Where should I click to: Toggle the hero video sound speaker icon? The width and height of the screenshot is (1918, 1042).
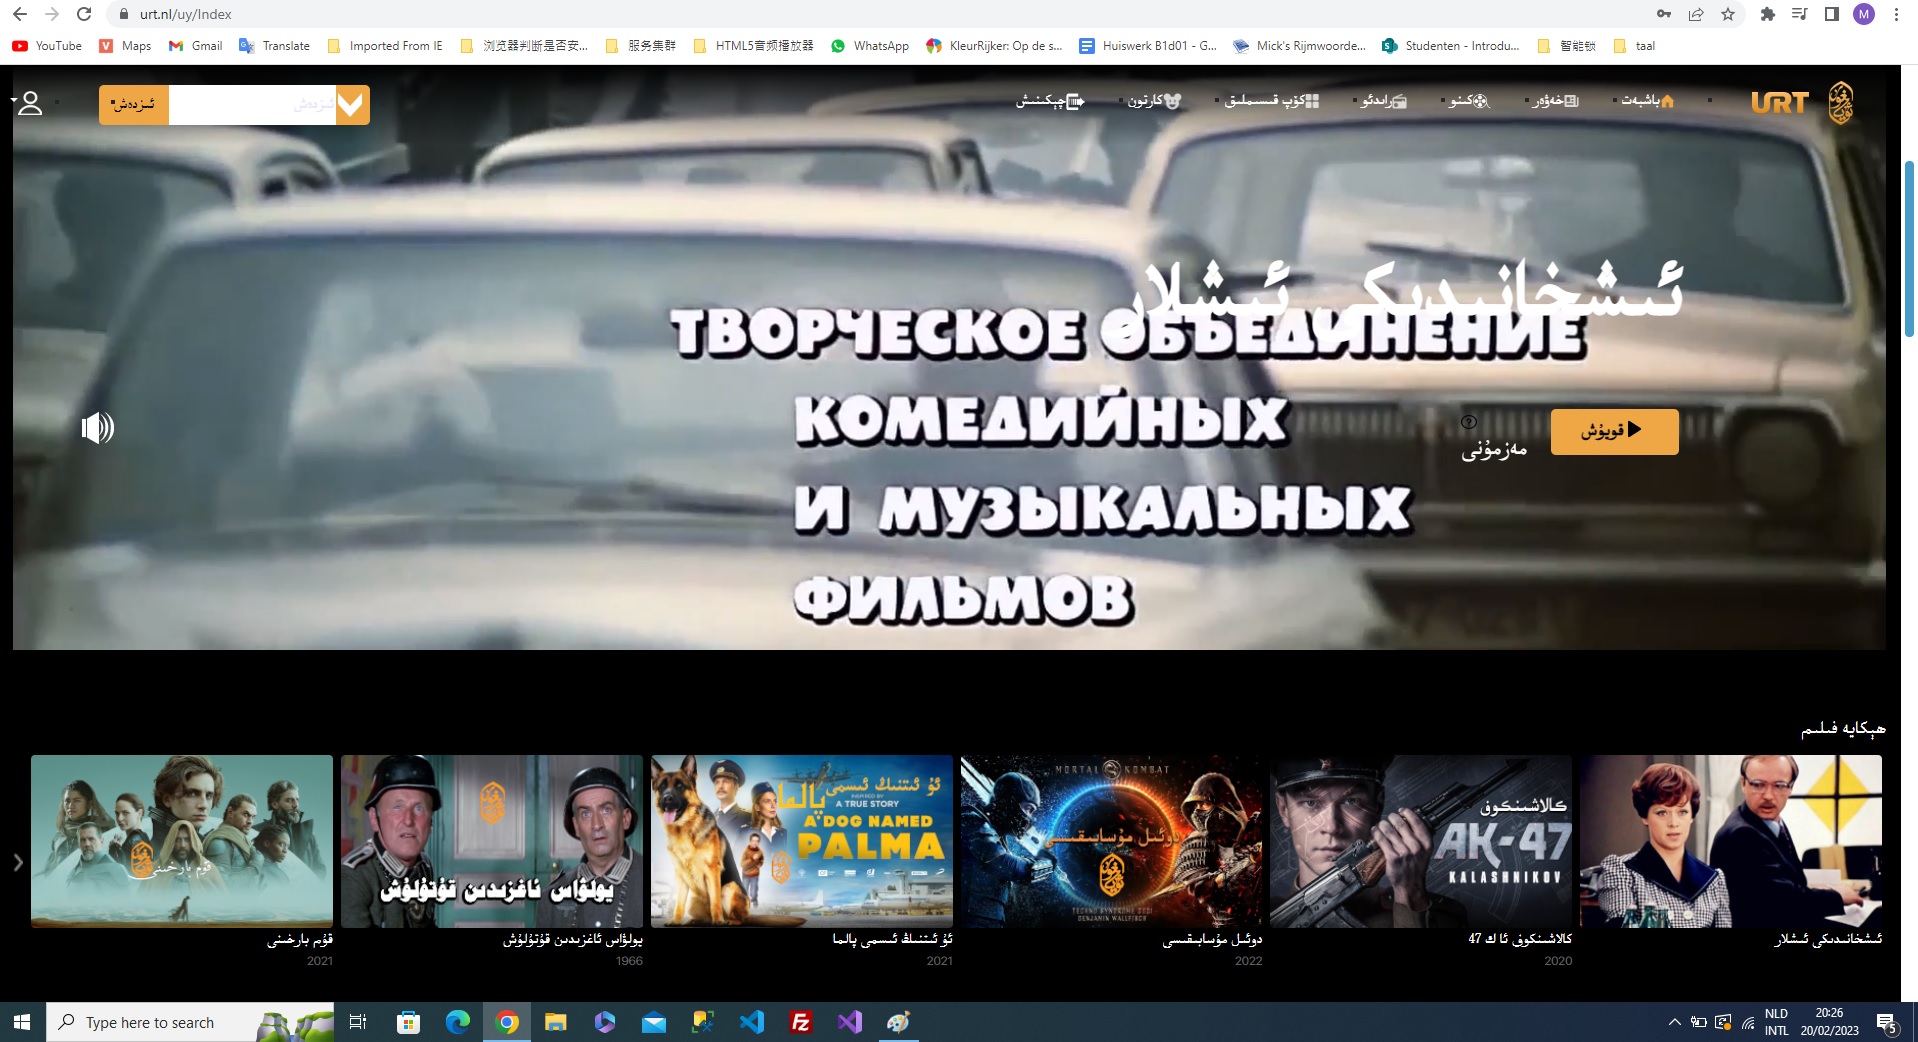coord(97,428)
